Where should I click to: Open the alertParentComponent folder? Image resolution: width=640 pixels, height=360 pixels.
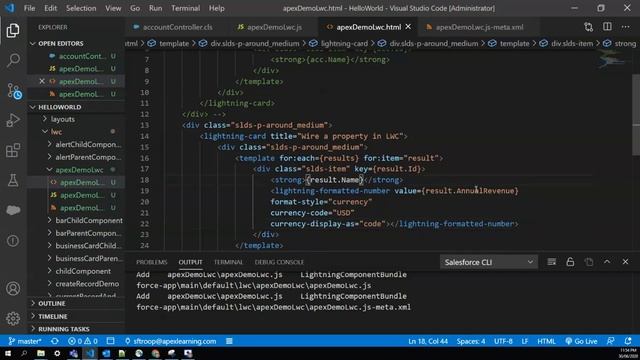click(88, 157)
